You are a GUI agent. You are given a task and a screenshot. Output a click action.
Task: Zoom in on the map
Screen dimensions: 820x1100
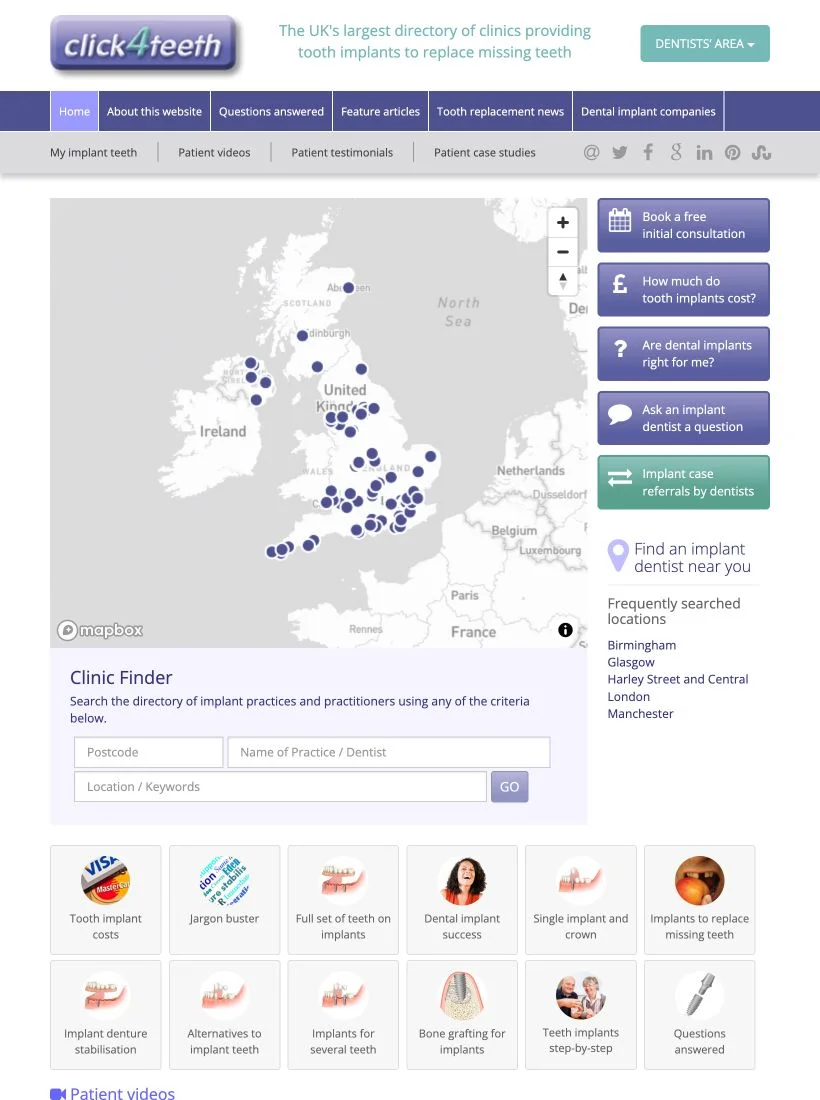563,222
